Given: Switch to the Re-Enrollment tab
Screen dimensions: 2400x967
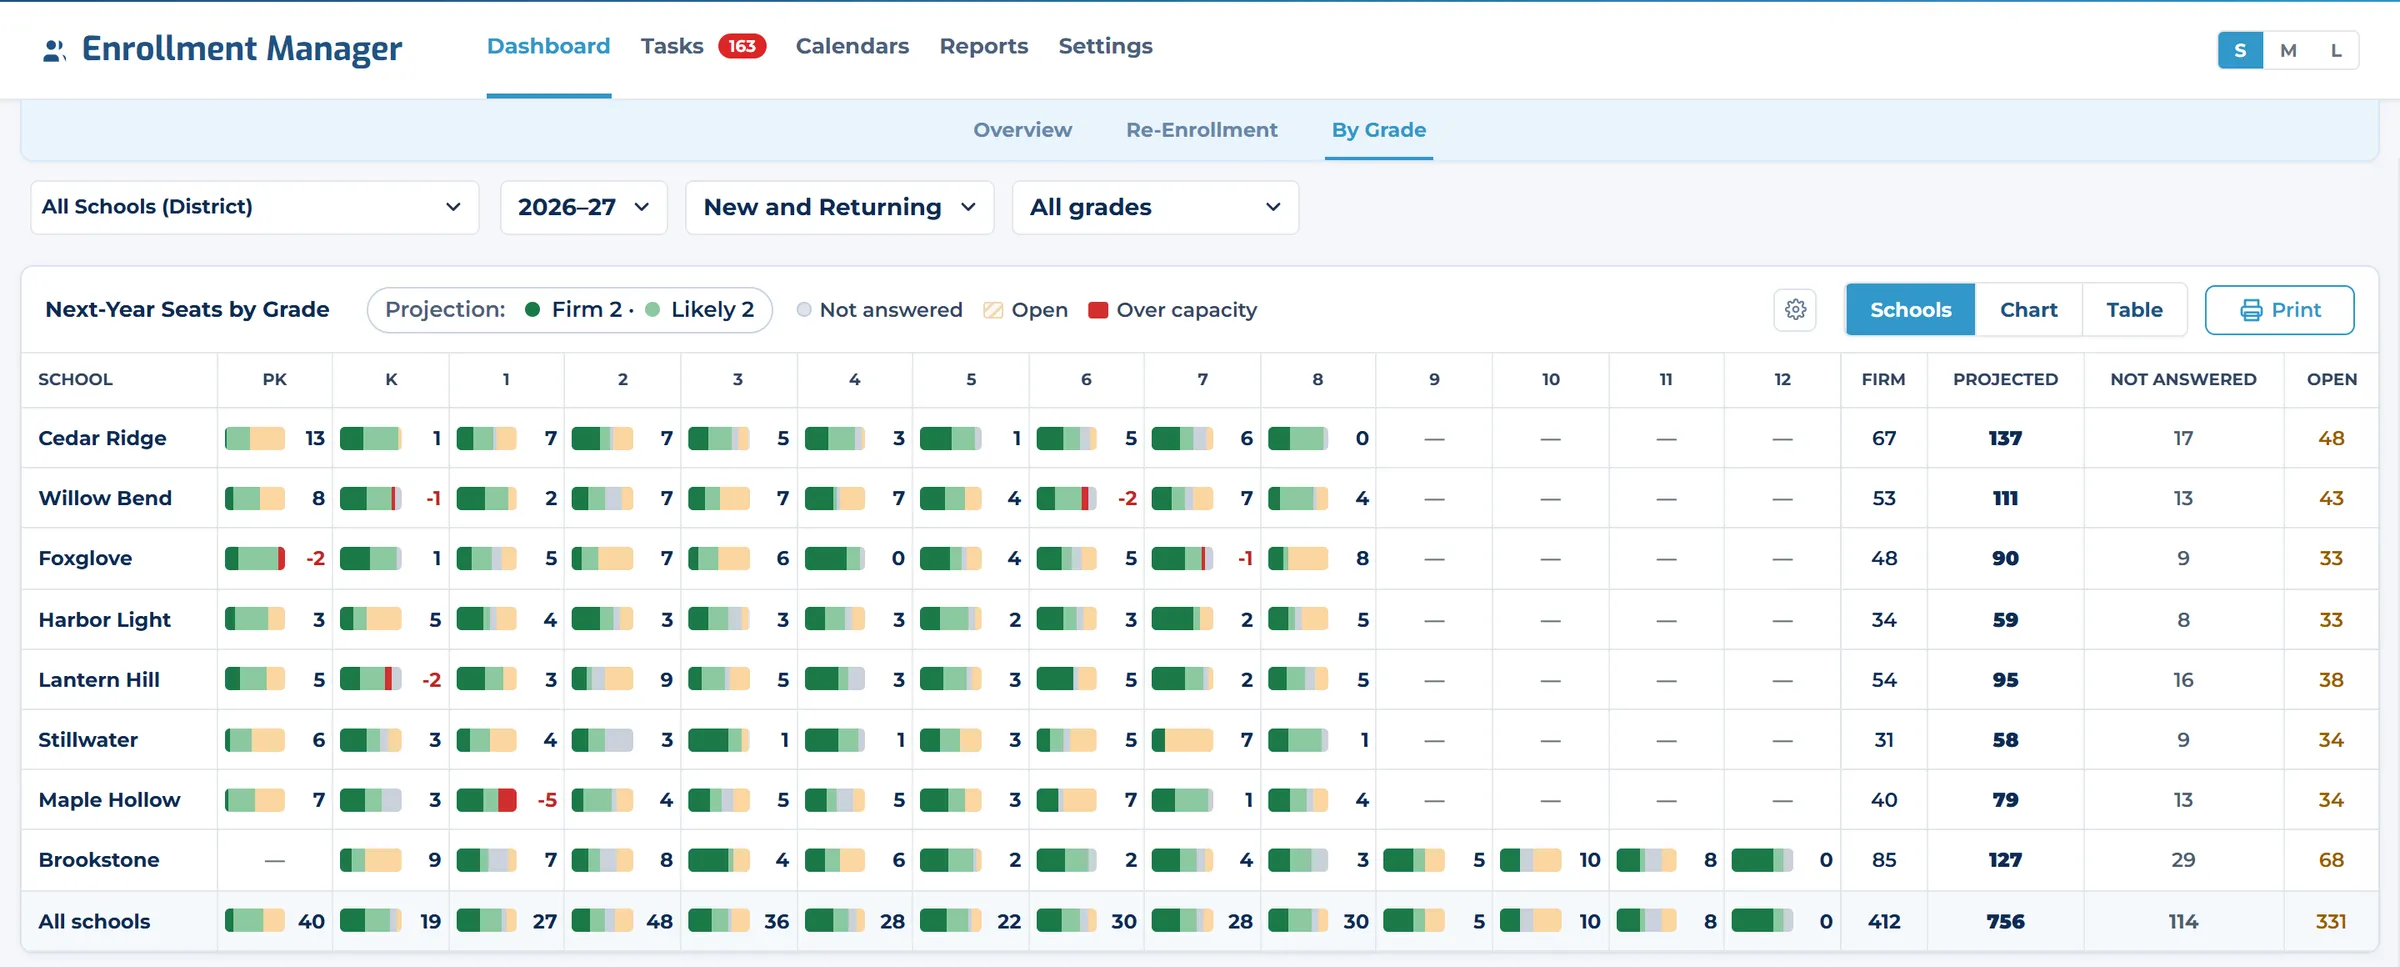Looking at the screenshot, I should (x=1202, y=130).
